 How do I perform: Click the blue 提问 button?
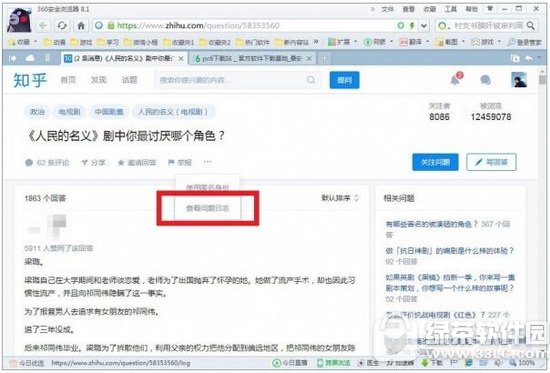(344, 80)
